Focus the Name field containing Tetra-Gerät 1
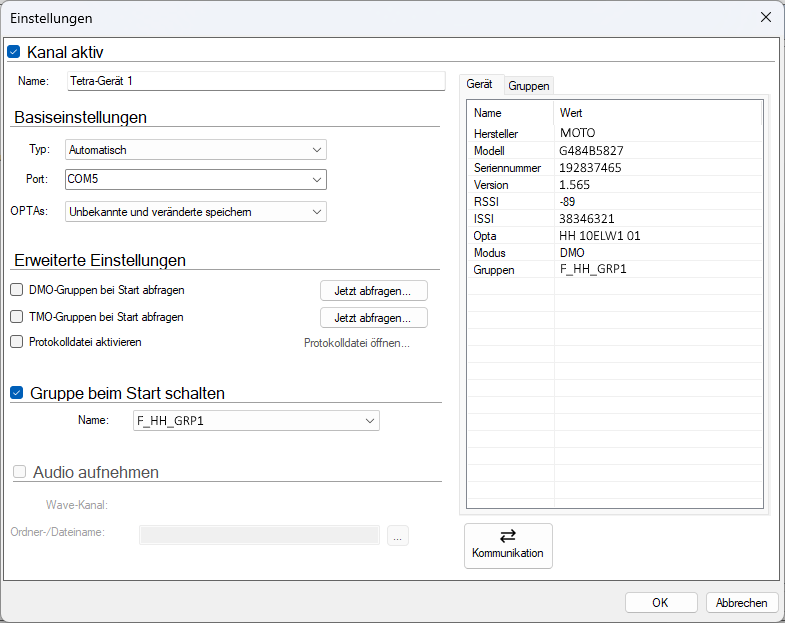The image size is (785, 623). [256, 81]
